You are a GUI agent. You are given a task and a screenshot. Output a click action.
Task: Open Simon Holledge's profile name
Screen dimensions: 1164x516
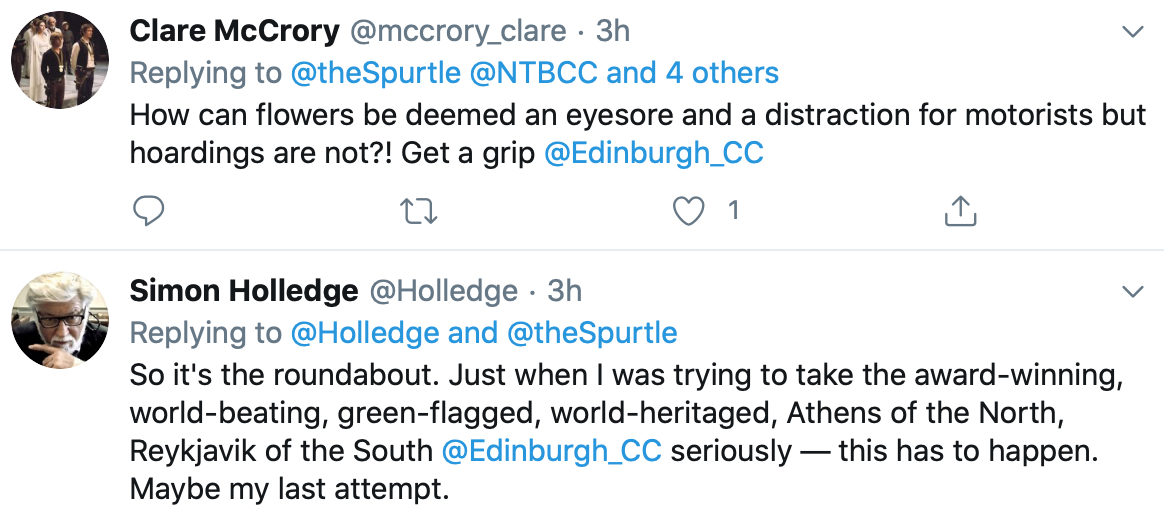[244, 292]
